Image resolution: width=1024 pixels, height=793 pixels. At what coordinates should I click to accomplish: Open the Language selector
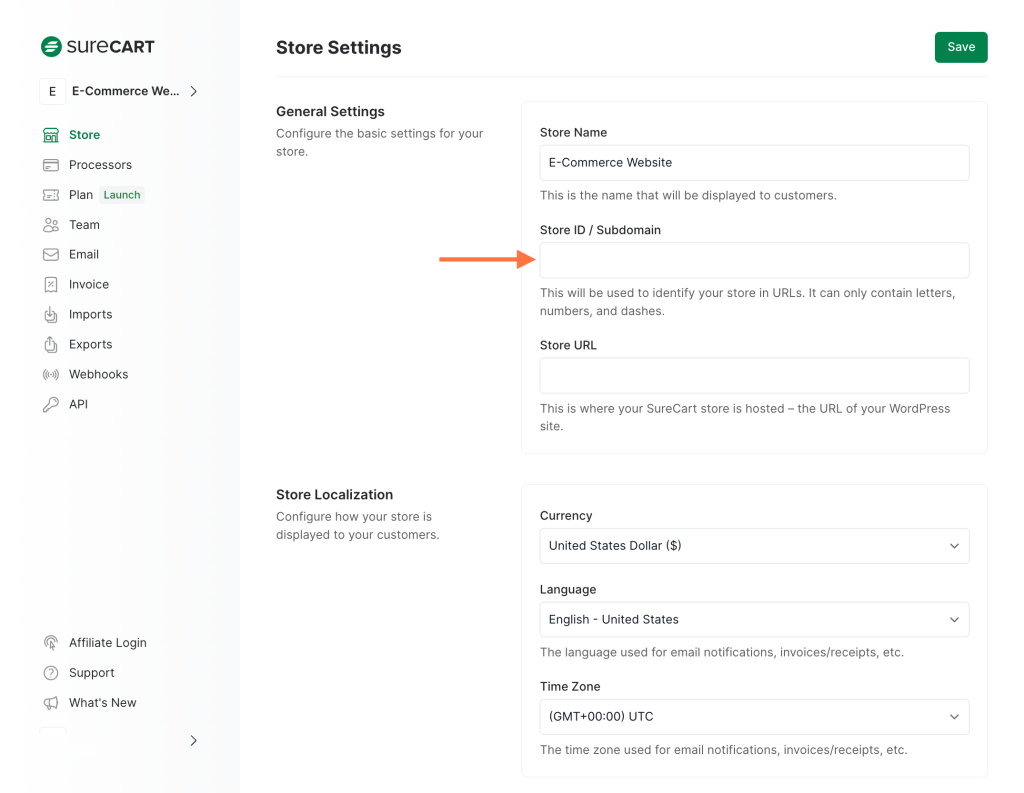point(754,619)
